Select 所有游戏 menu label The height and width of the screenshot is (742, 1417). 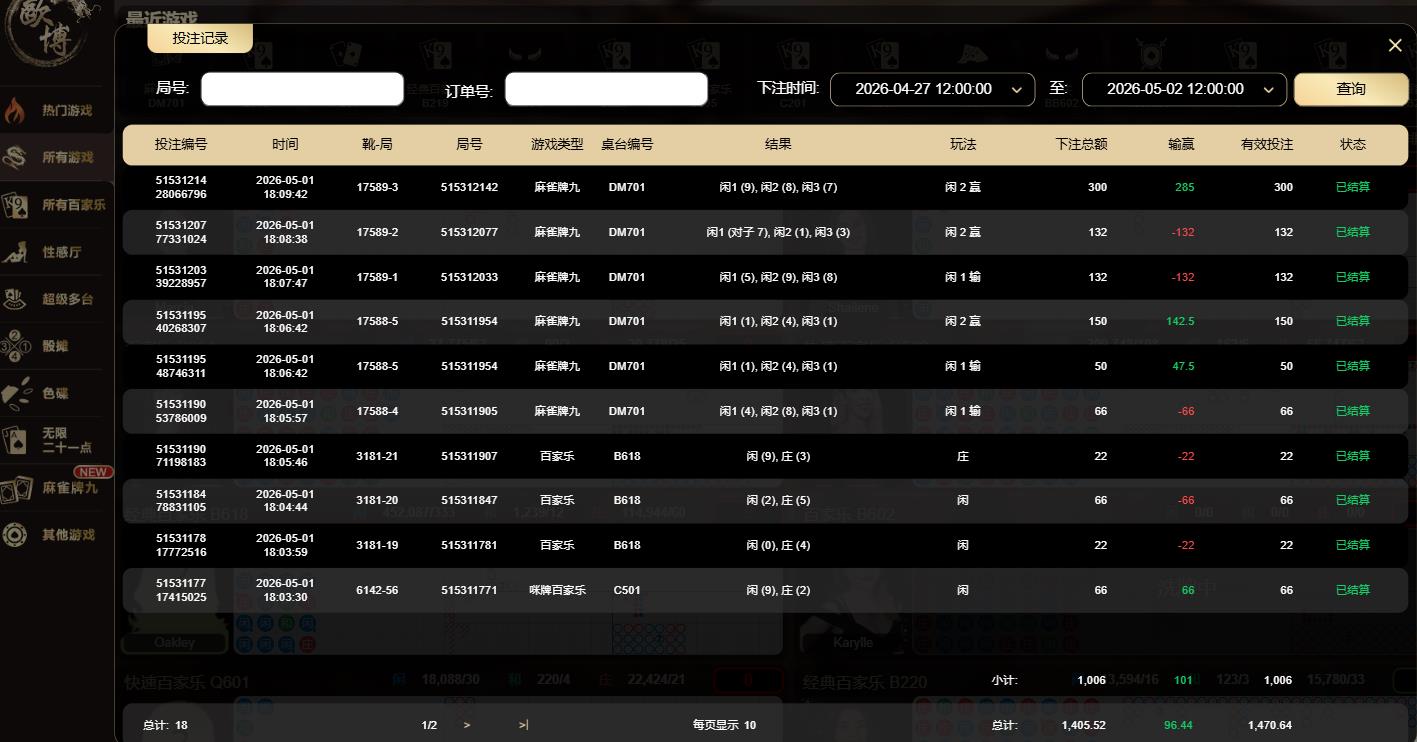[x=67, y=158]
